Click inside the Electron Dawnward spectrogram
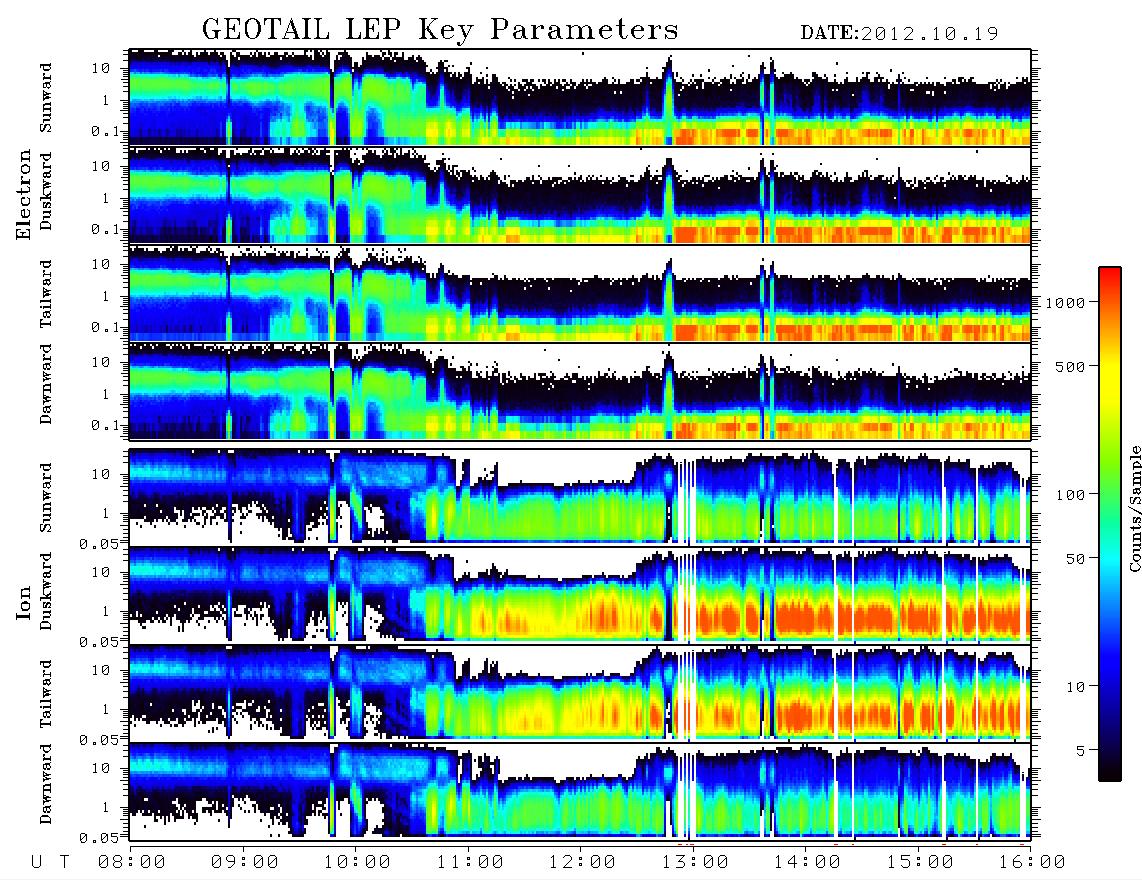Viewport: 1142px width, 880px height. (580, 391)
